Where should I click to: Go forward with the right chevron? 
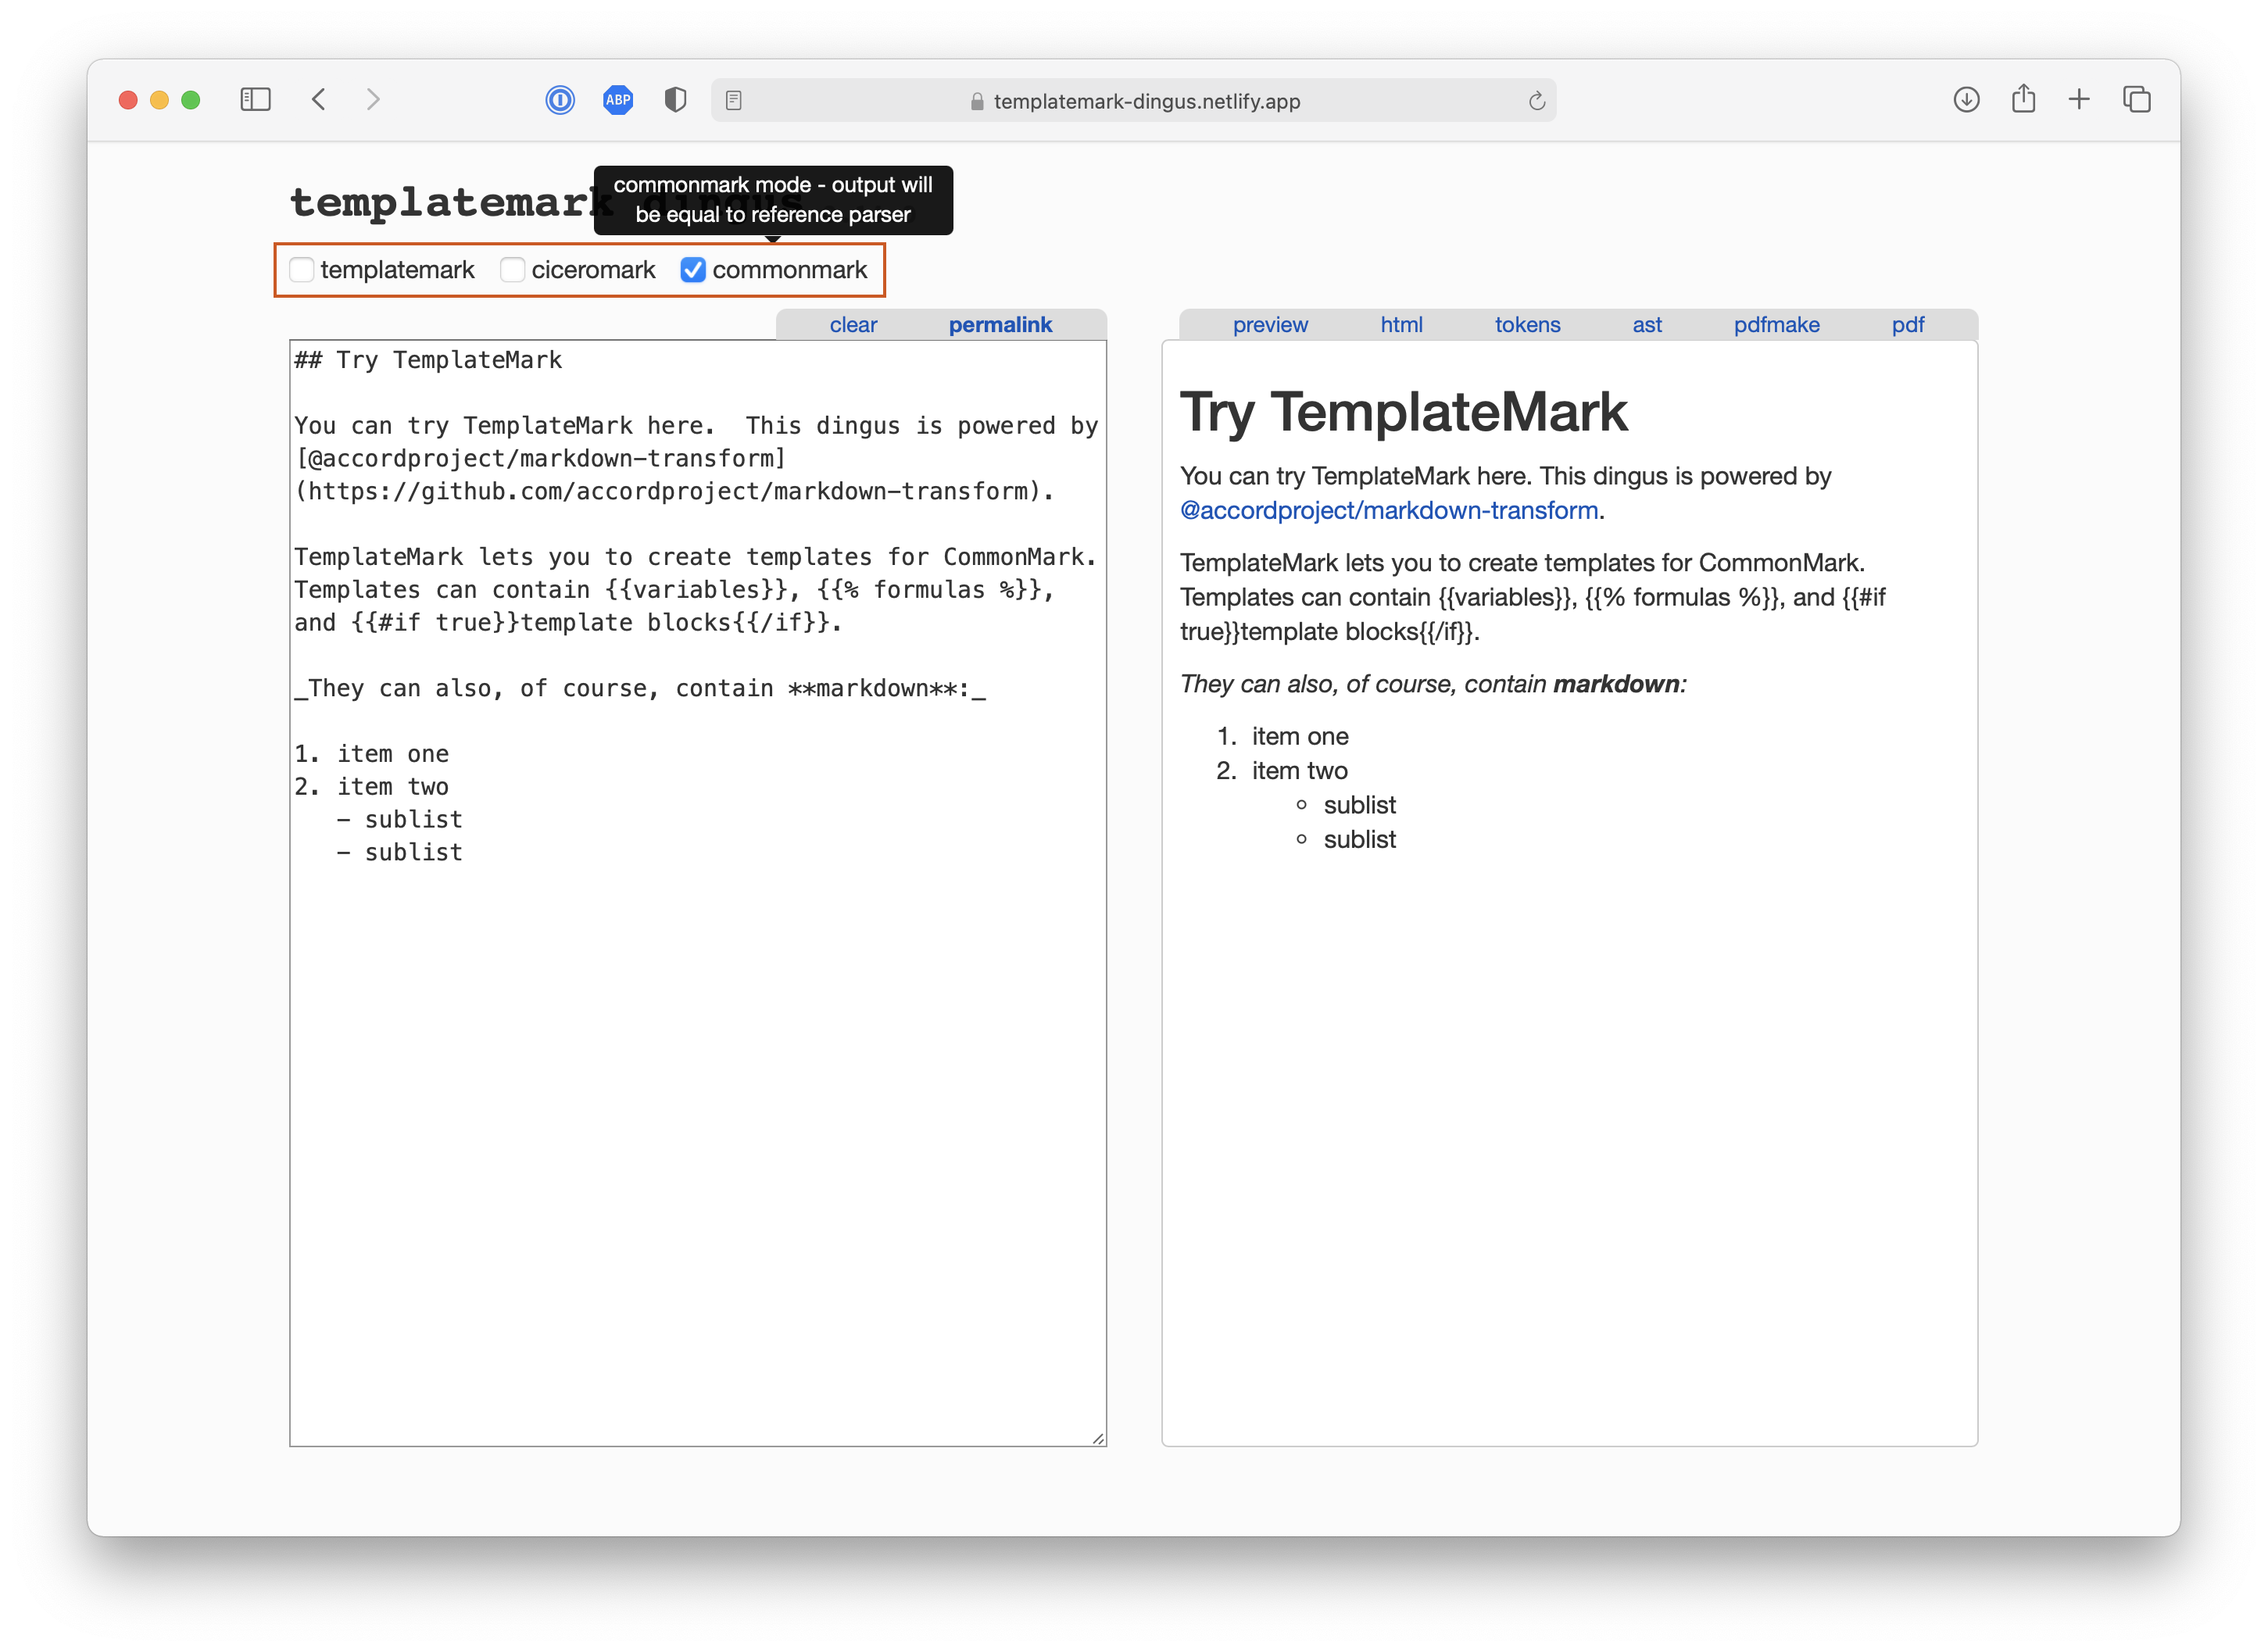[373, 100]
